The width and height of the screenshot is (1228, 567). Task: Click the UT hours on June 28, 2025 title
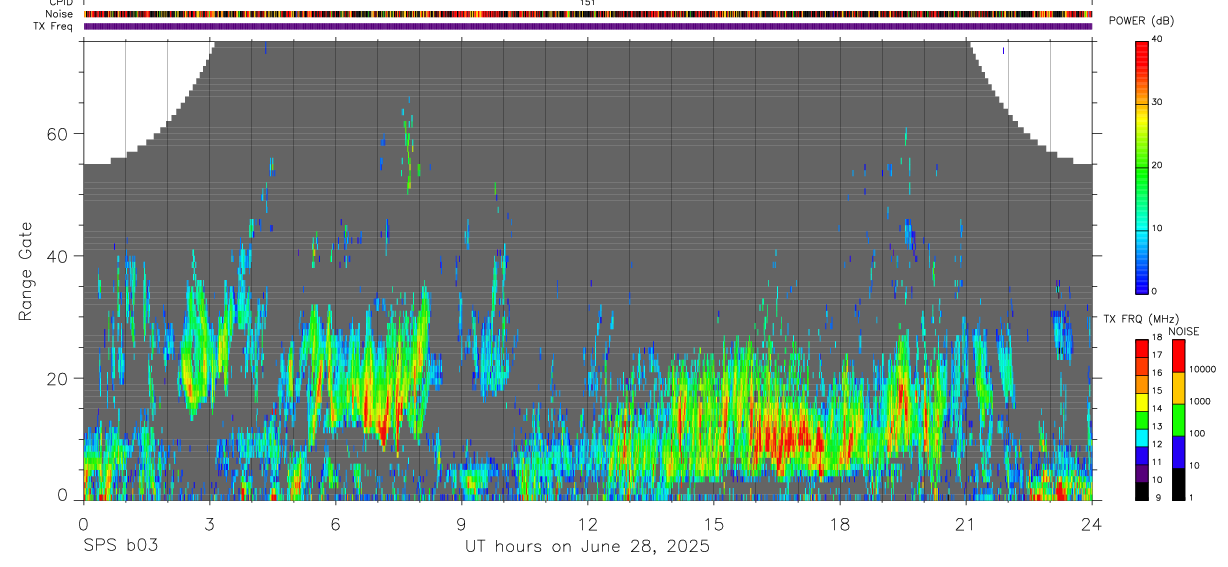pyautogui.click(x=587, y=547)
